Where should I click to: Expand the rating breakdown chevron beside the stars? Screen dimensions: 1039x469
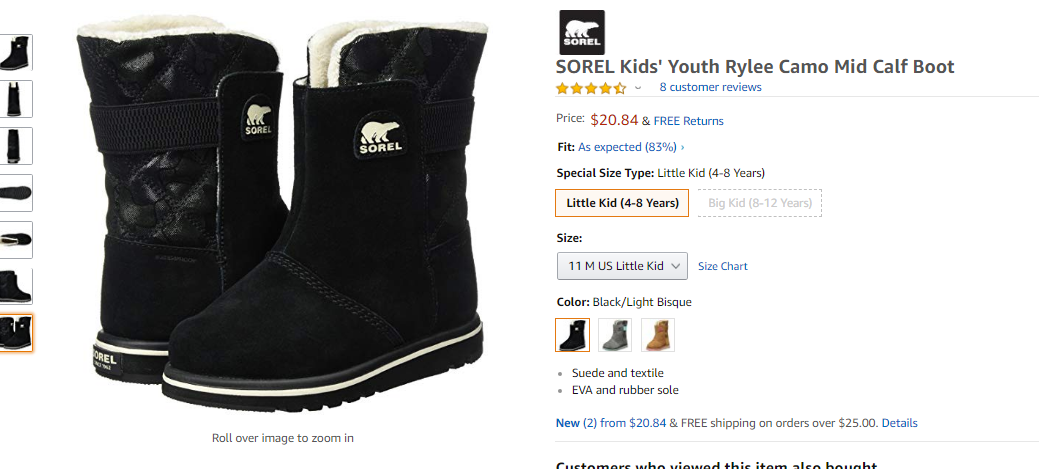(638, 88)
